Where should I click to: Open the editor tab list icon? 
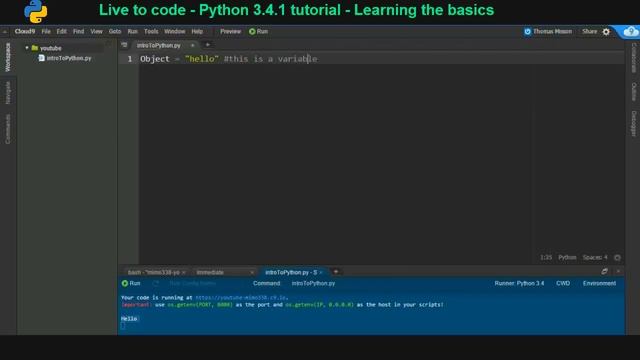pos(124,45)
